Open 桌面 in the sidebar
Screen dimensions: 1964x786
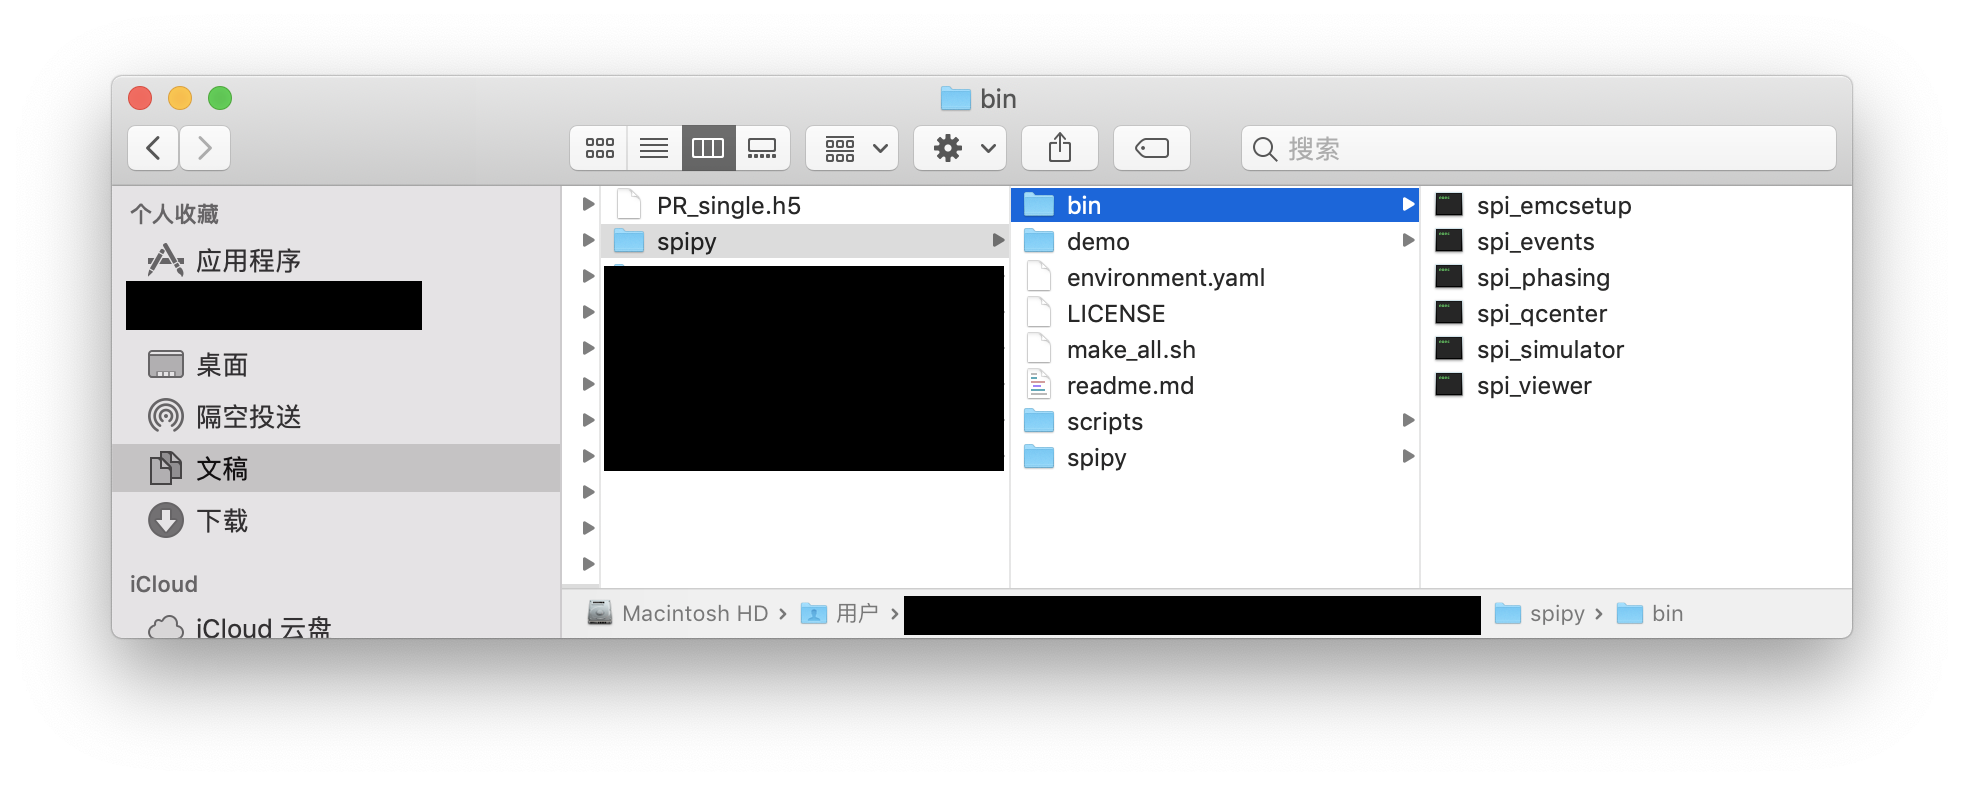(336, 365)
